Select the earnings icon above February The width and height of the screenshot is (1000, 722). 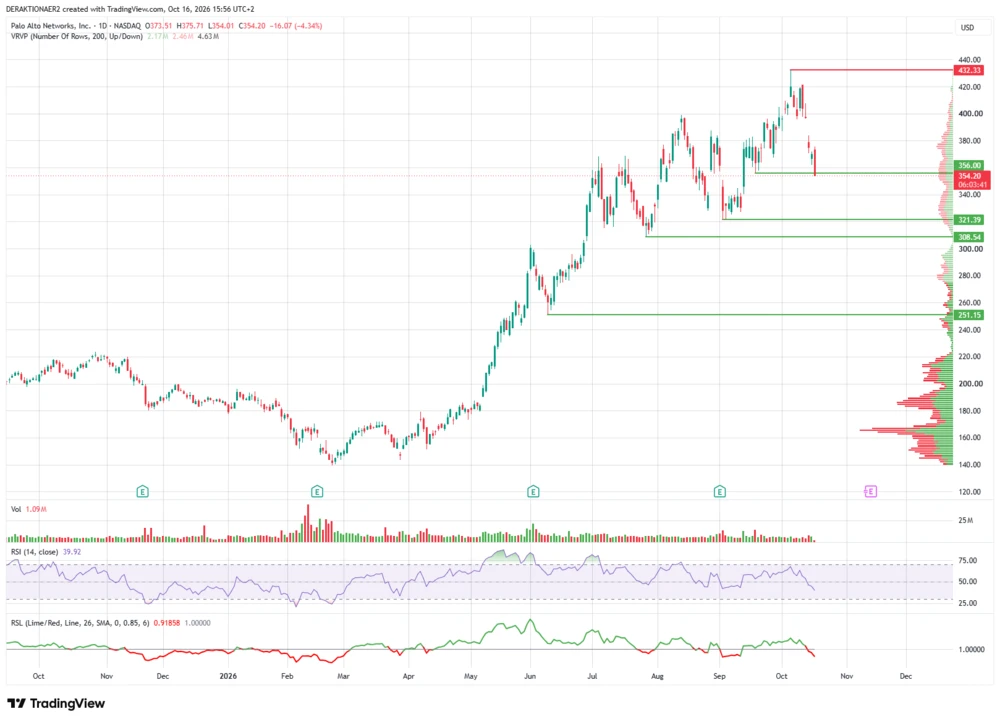[x=317, y=492]
